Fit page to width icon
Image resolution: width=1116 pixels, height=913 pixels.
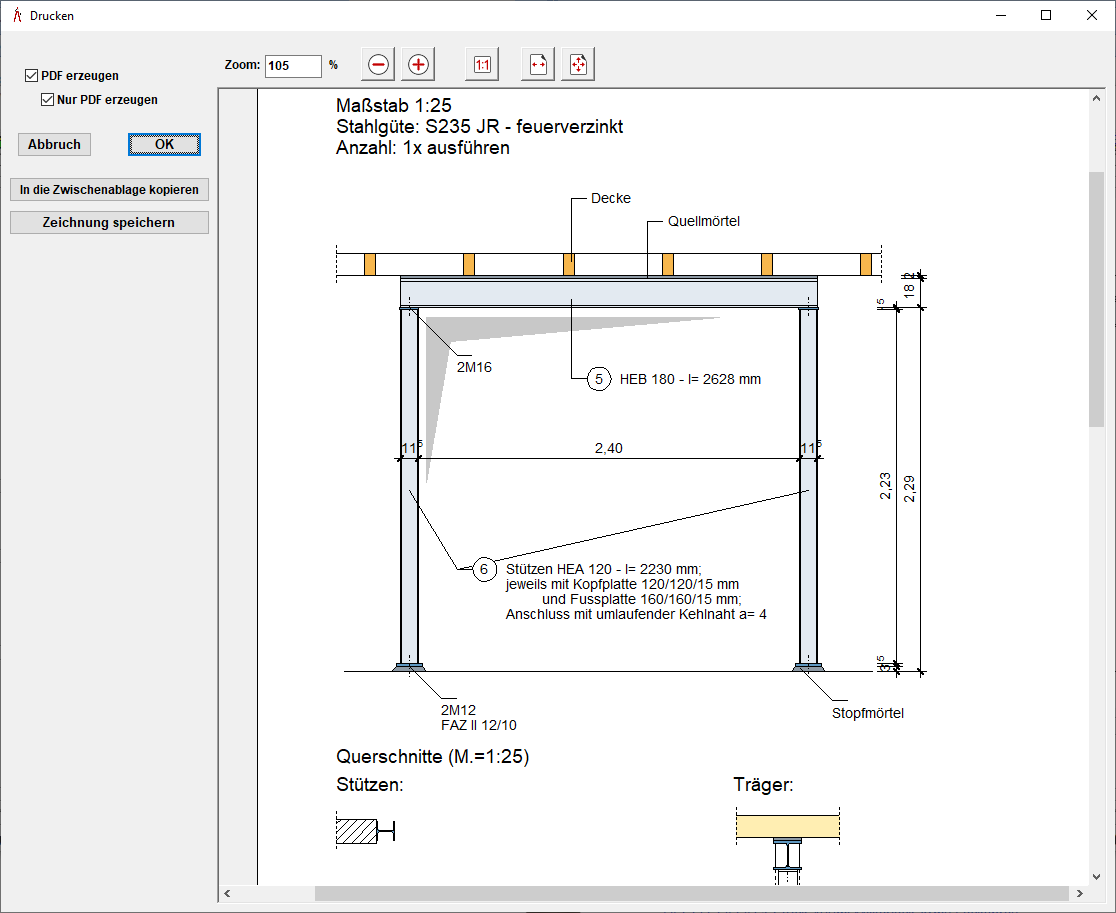[x=538, y=65]
